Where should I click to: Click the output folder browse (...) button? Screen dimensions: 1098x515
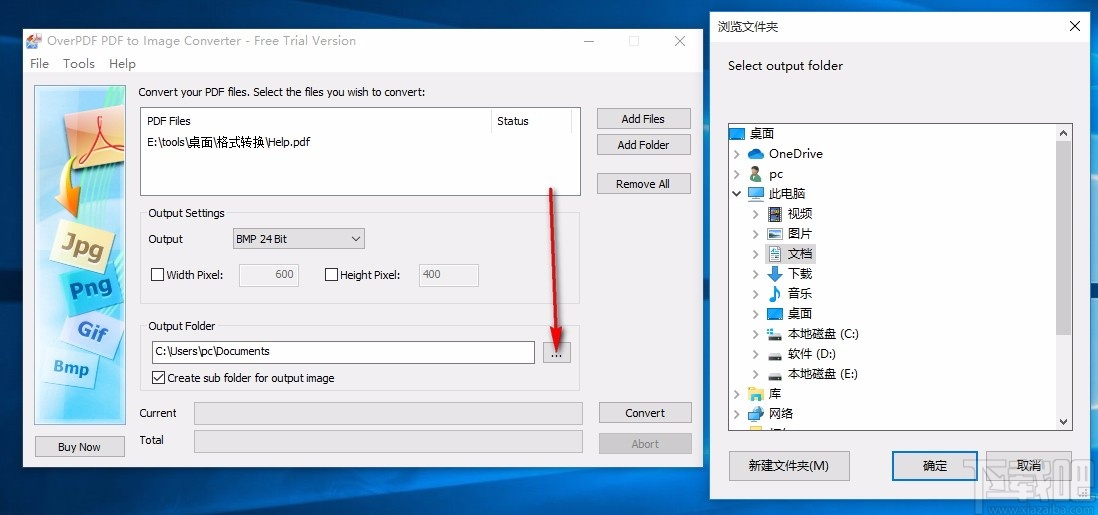(557, 352)
